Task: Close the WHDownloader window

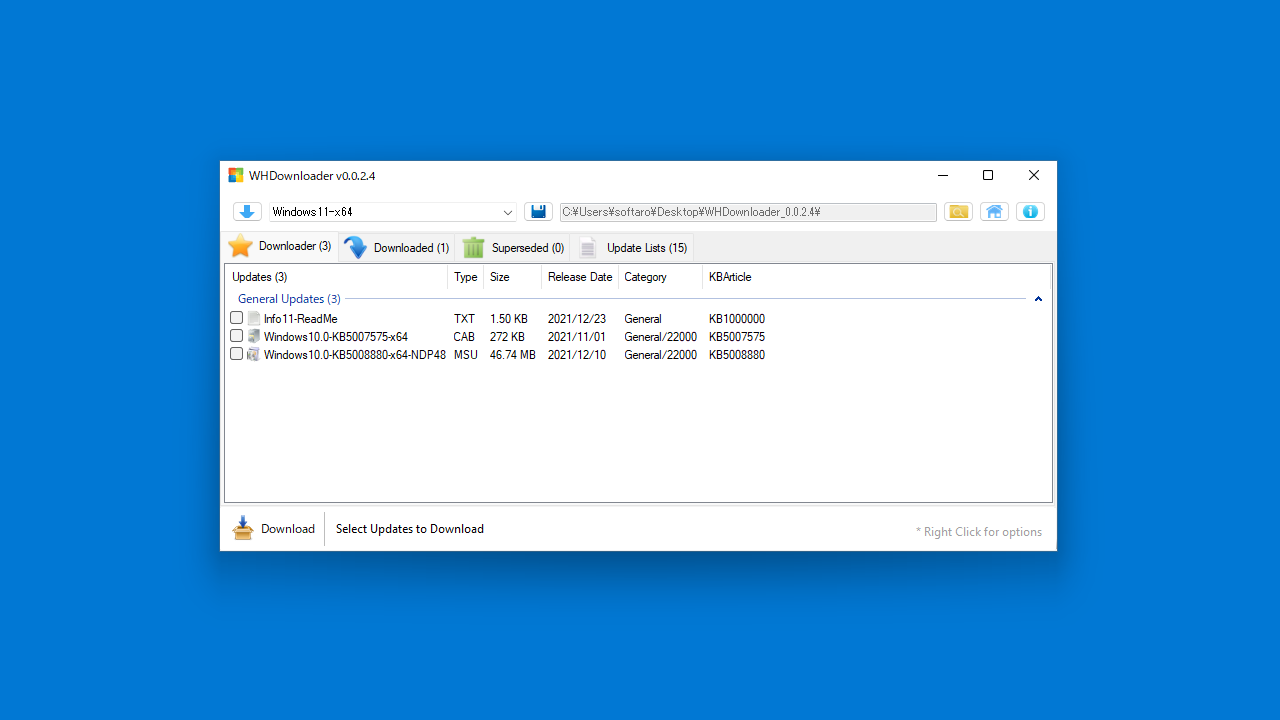Action: click(x=1034, y=175)
